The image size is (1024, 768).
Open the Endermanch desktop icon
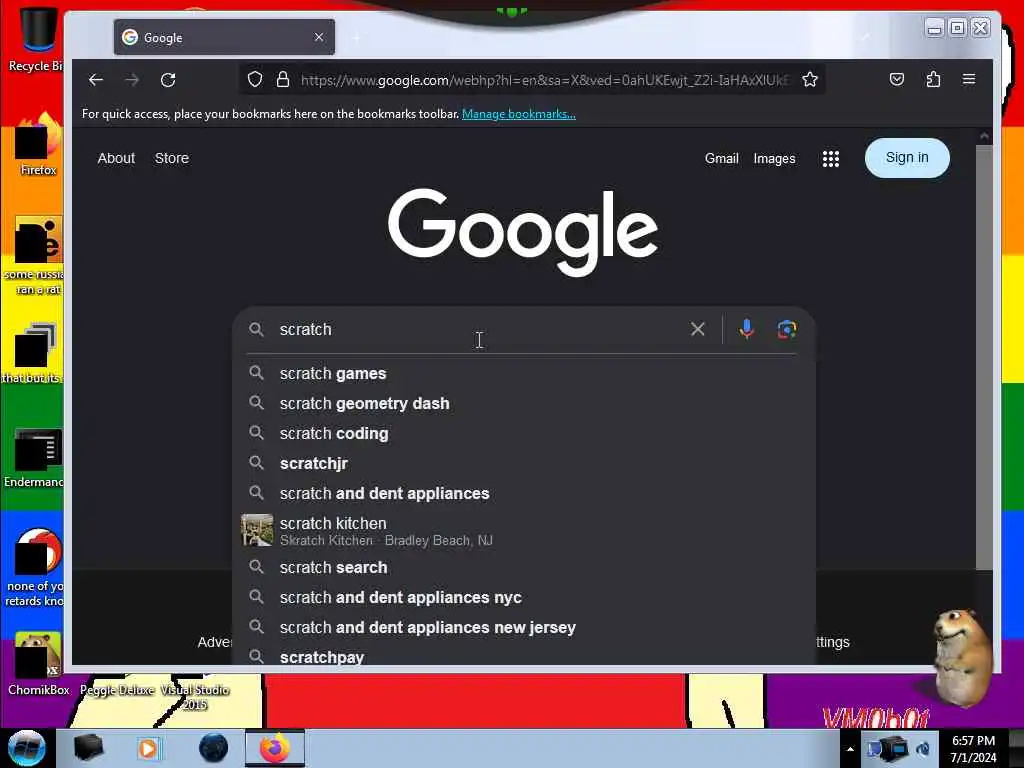tap(35, 457)
